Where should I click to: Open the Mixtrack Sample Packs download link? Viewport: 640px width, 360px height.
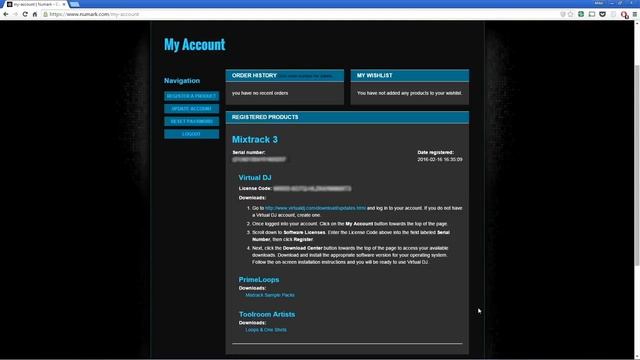click(x=270, y=295)
